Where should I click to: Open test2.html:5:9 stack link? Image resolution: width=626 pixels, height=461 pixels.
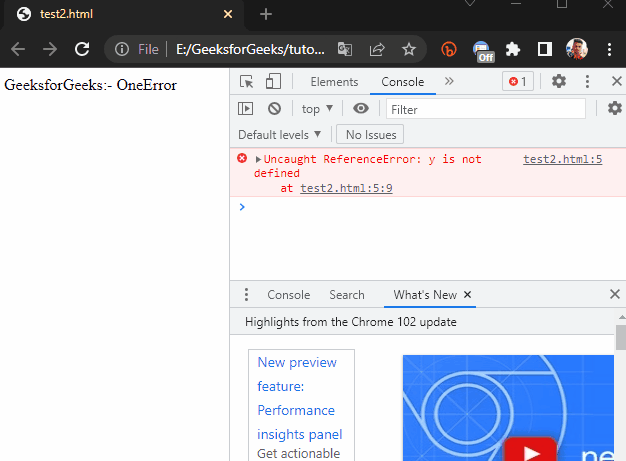click(346, 188)
